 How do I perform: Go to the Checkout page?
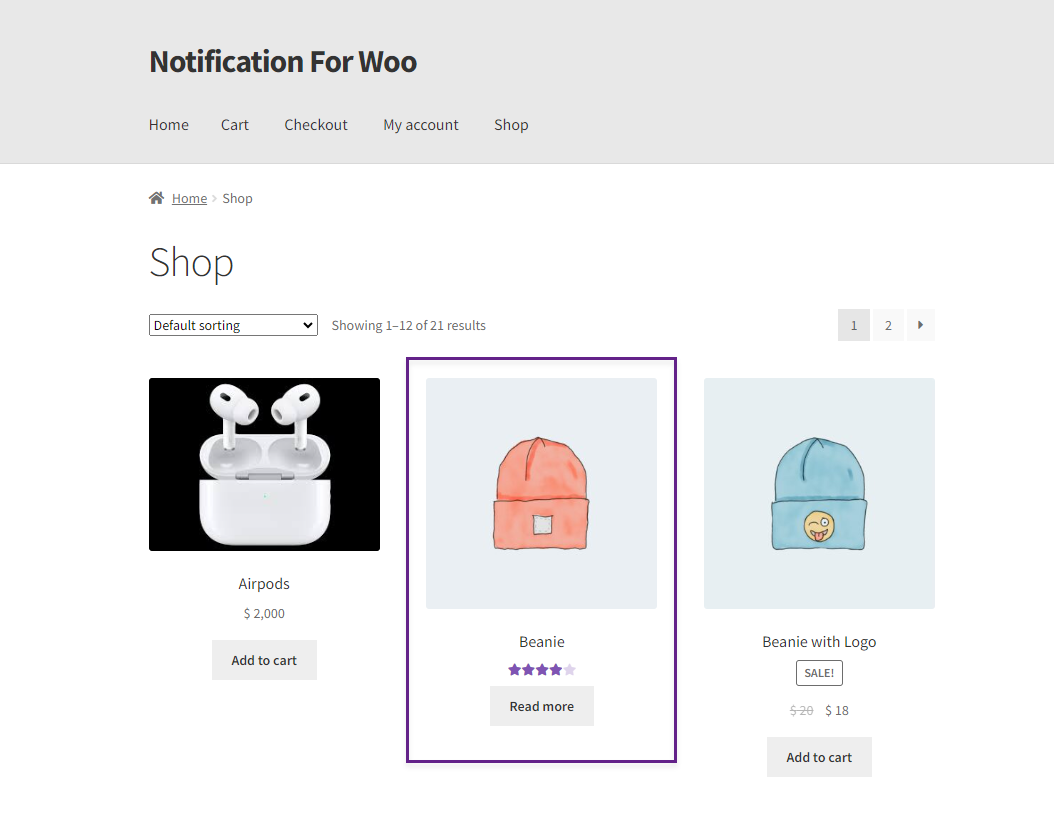316,125
